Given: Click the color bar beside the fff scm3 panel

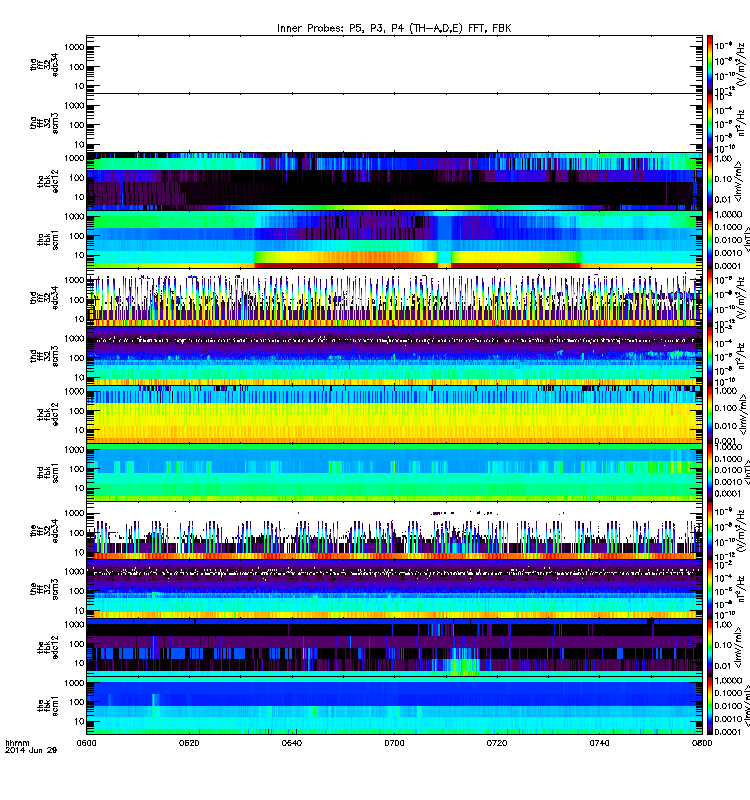Looking at the screenshot, I should pos(710,589).
